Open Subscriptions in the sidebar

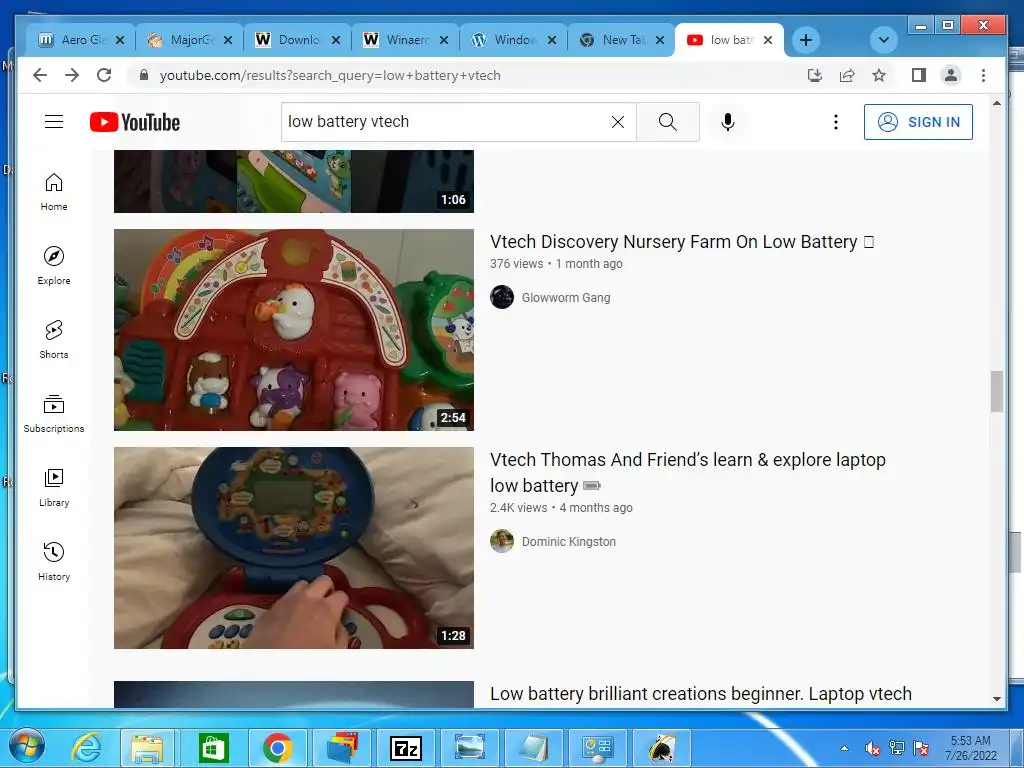54,413
